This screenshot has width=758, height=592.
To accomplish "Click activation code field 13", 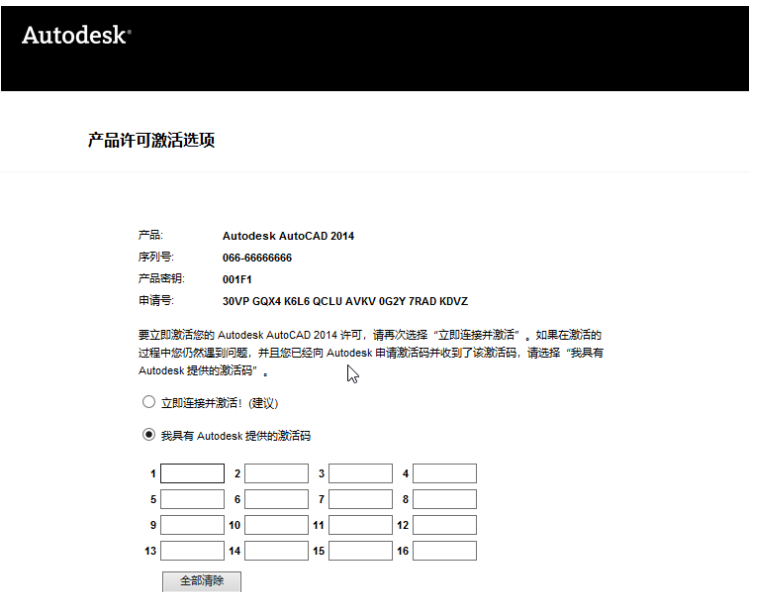I will (192, 551).
